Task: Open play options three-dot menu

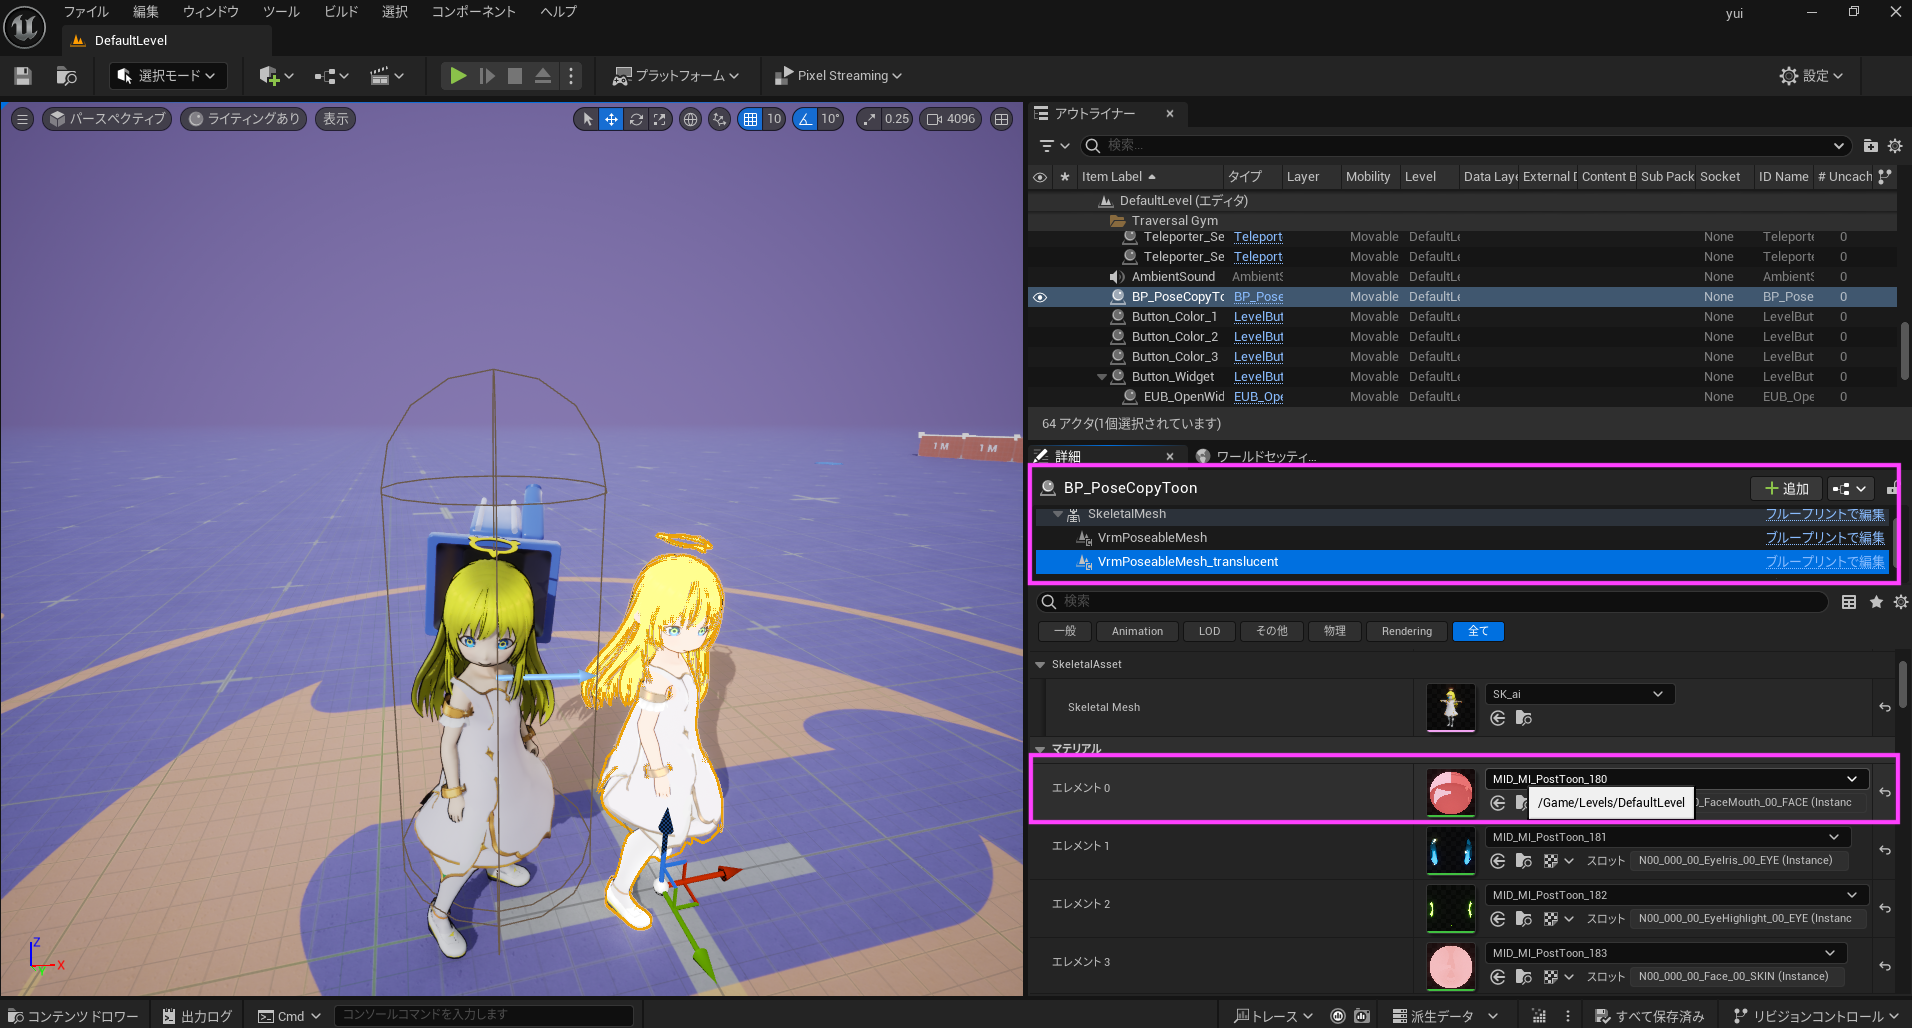Action: coord(571,76)
